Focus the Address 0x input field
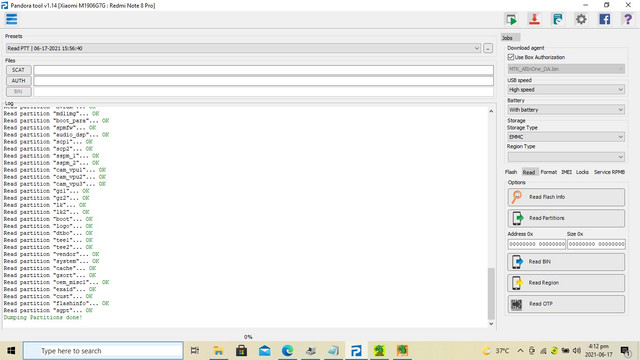Viewport: 640px width, 360px height. pyautogui.click(x=536, y=244)
